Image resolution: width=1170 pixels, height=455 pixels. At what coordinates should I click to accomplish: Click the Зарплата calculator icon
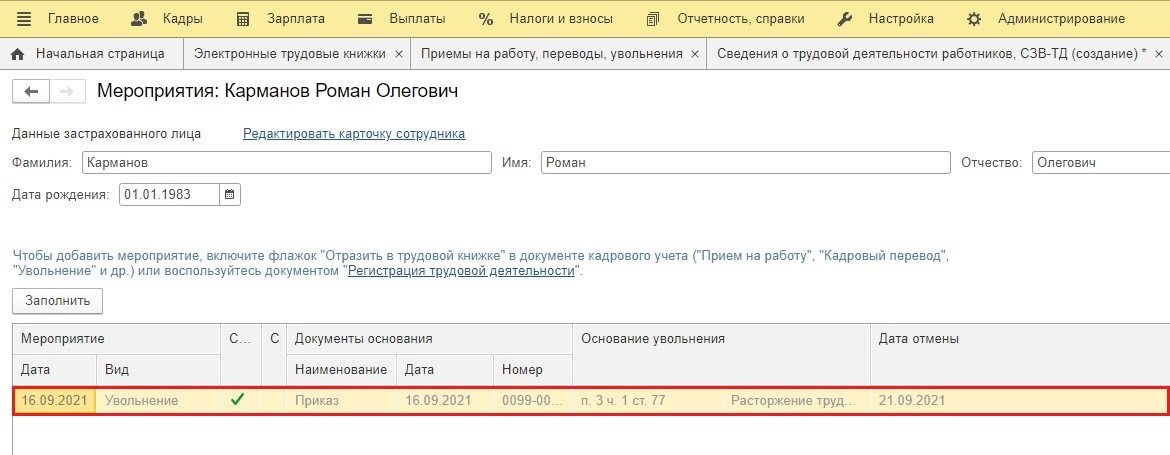243,19
